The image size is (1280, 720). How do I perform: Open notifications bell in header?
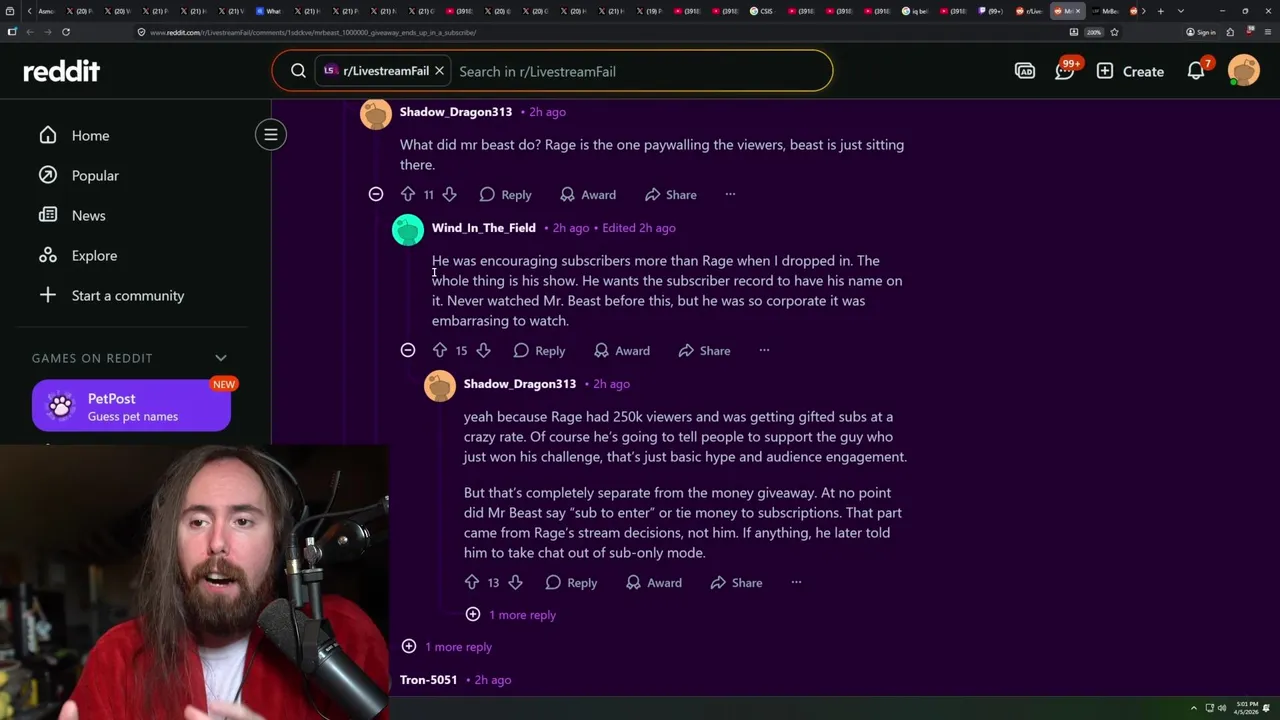pos(1196,71)
